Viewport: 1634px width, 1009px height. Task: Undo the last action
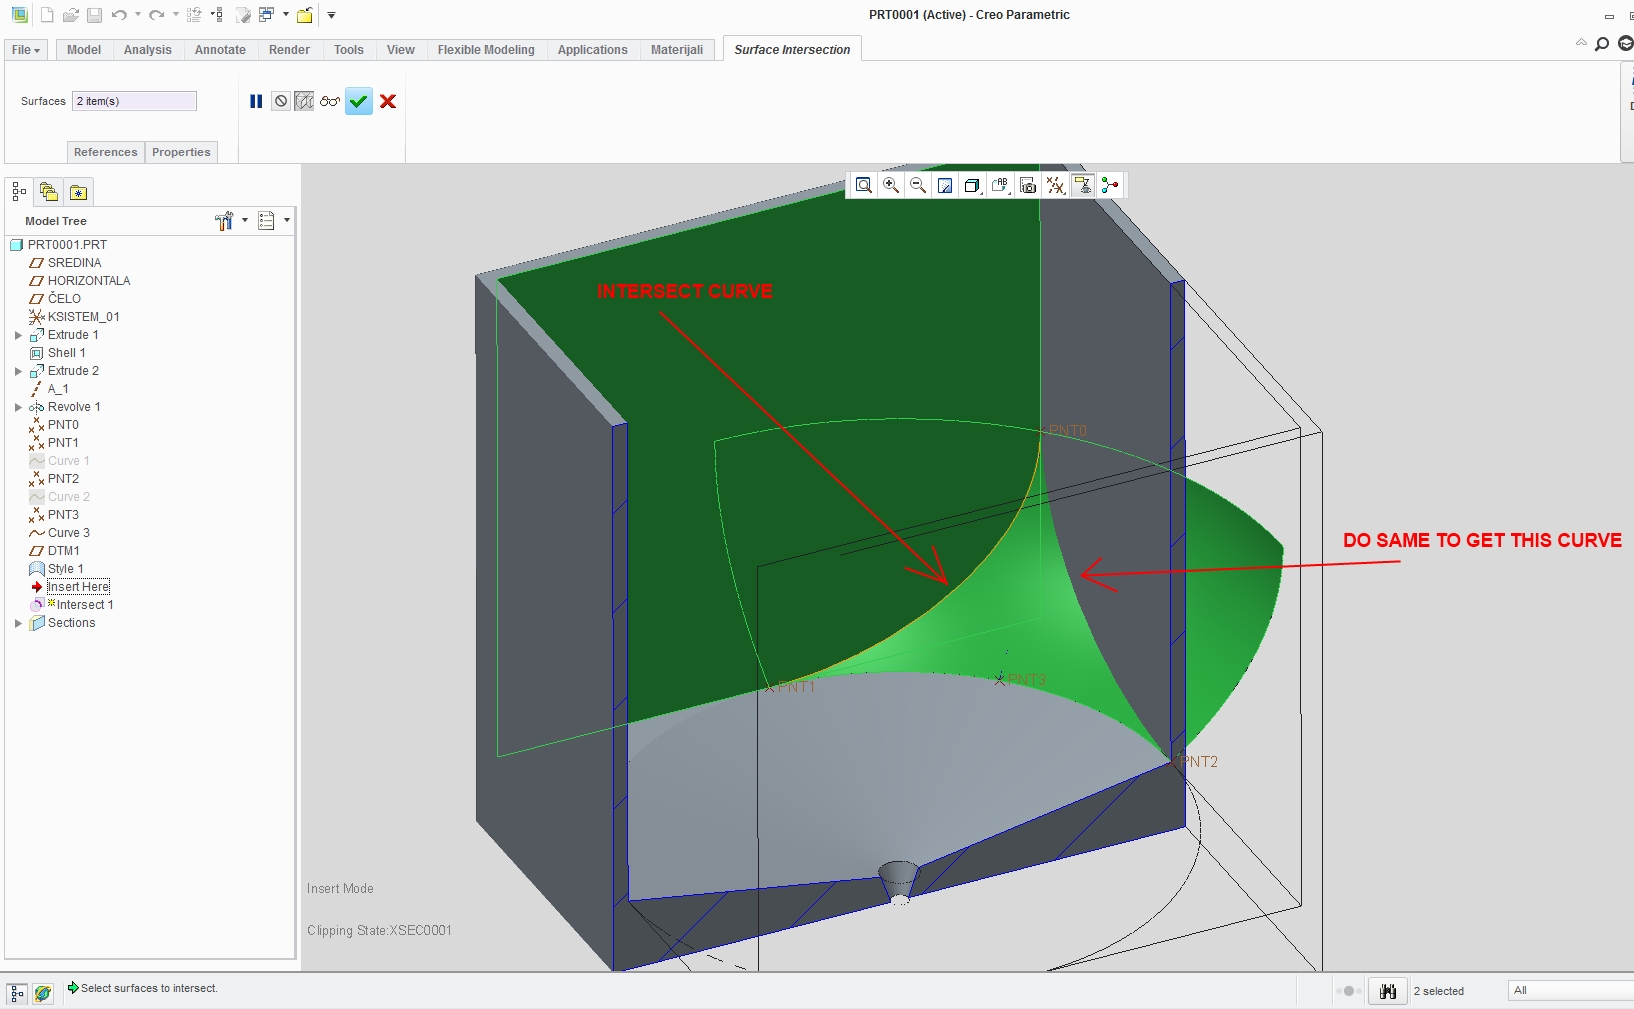pyautogui.click(x=119, y=15)
